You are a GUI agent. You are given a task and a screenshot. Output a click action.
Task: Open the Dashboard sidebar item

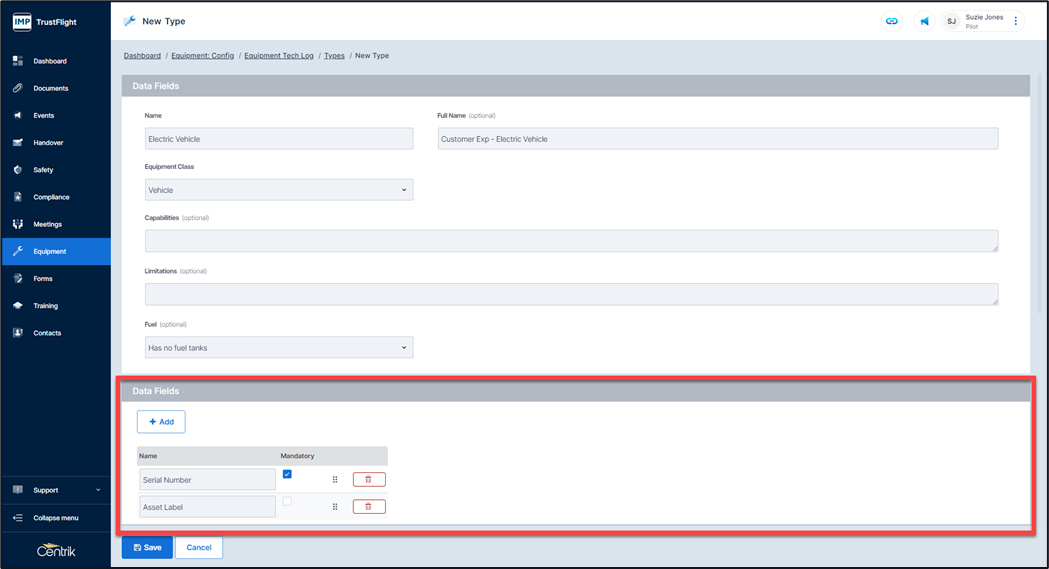(x=56, y=61)
